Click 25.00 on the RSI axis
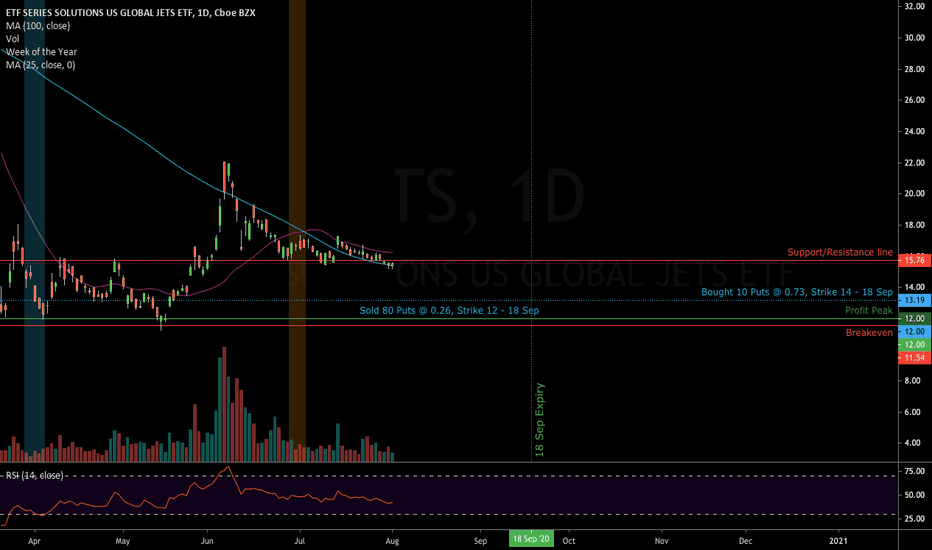This screenshot has width=932, height=550. [x=915, y=518]
